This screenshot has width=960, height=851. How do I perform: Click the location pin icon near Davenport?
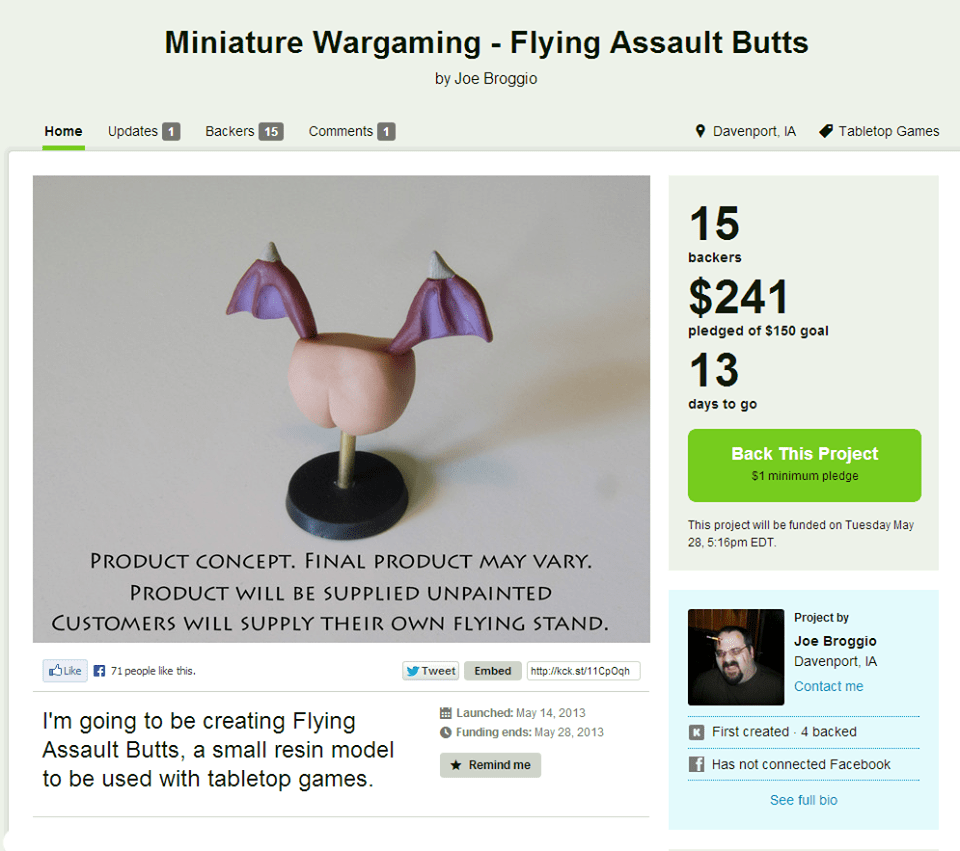pos(700,131)
